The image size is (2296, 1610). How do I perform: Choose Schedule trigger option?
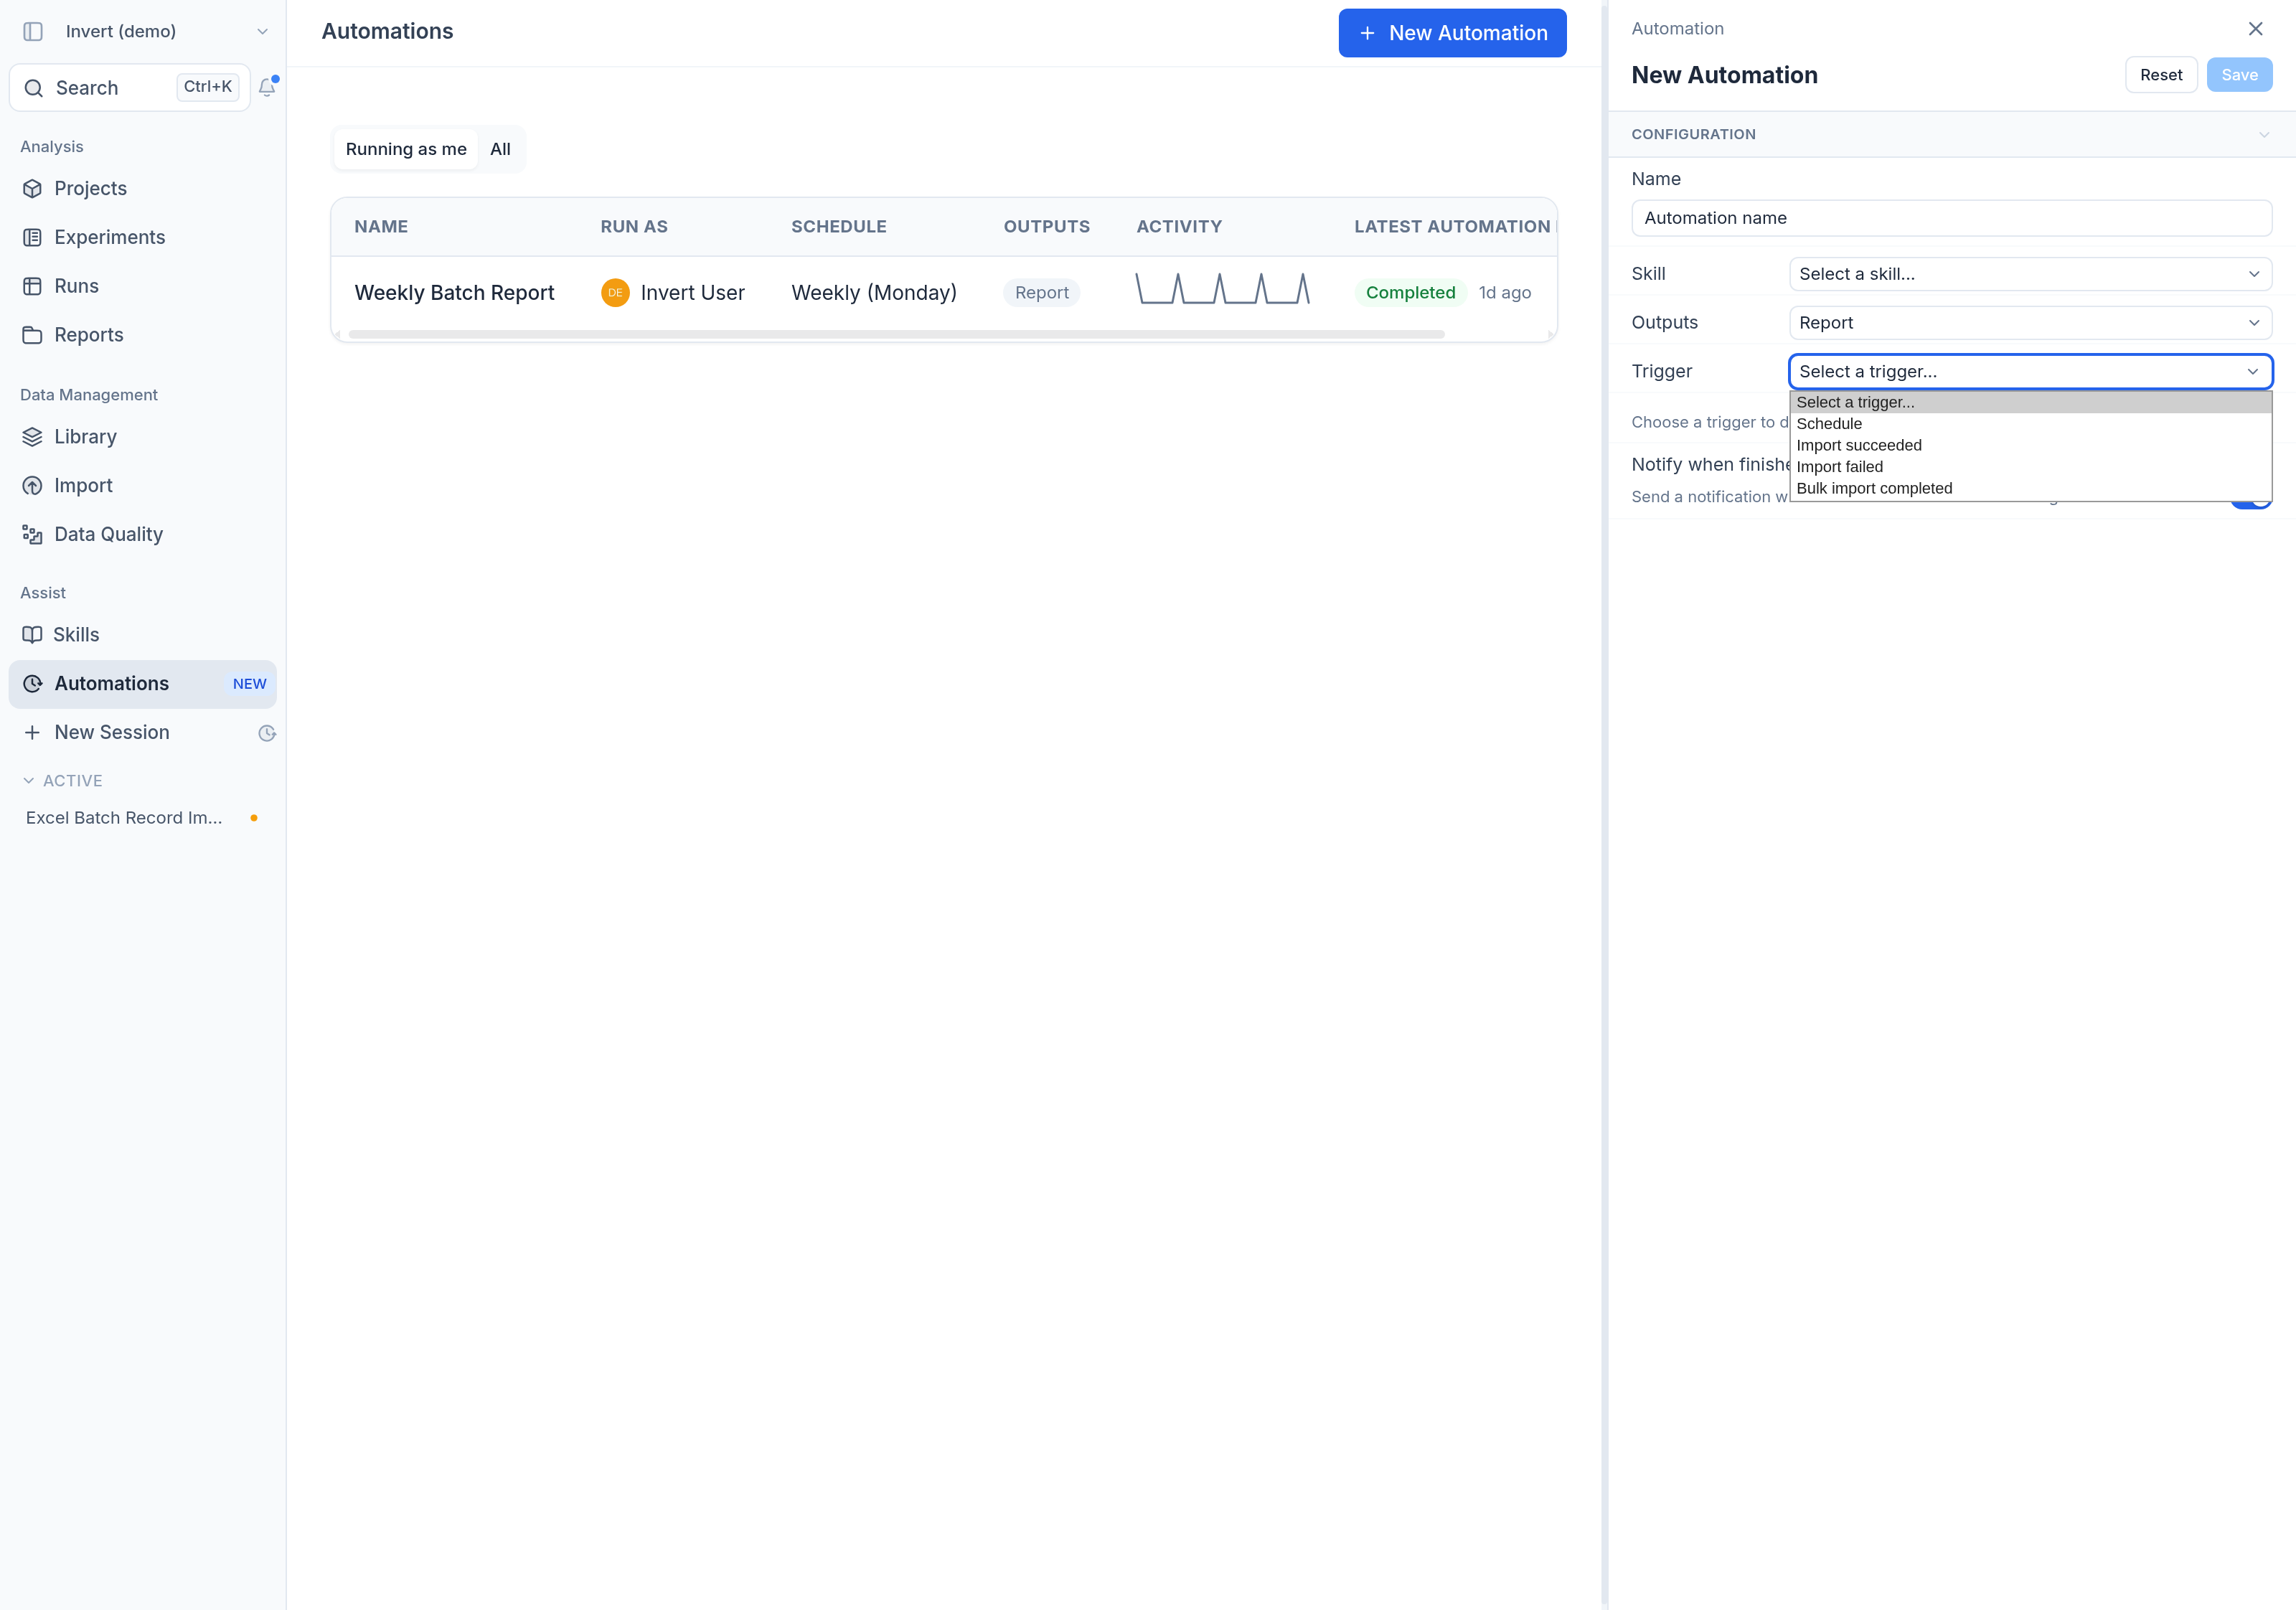2030,424
